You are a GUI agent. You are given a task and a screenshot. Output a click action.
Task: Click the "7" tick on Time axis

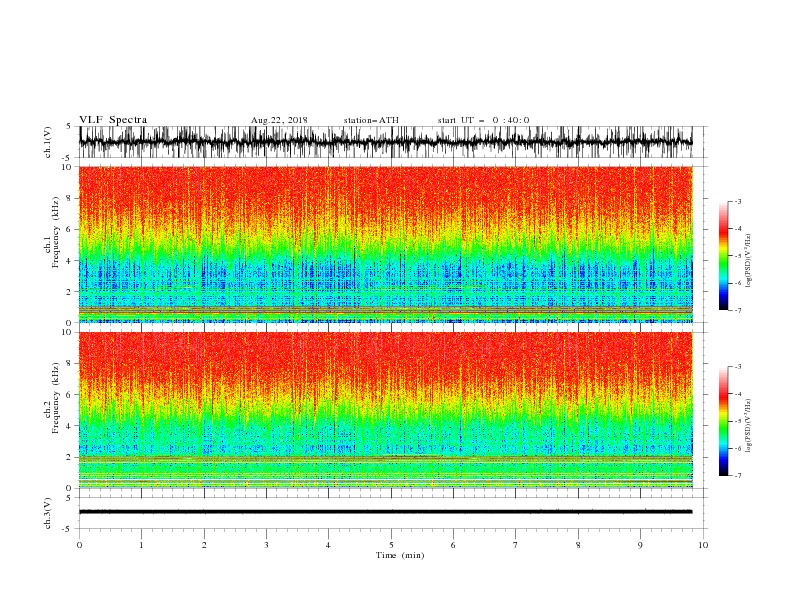(x=516, y=545)
